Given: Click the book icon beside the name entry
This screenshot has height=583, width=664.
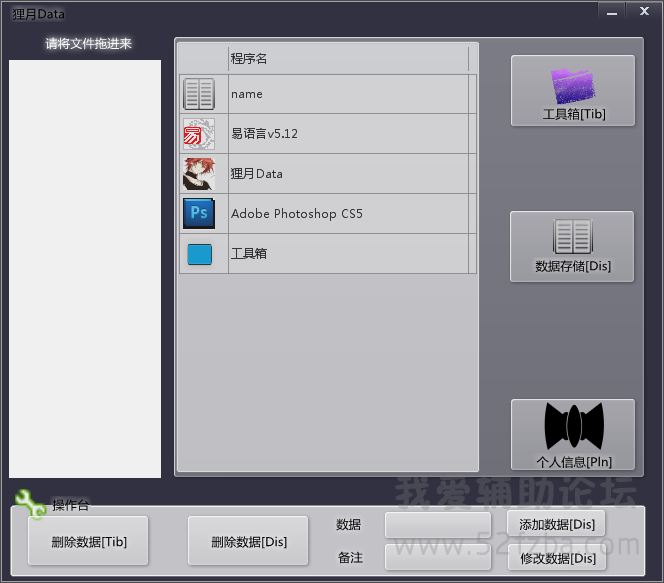Looking at the screenshot, I should coord(199,94).
